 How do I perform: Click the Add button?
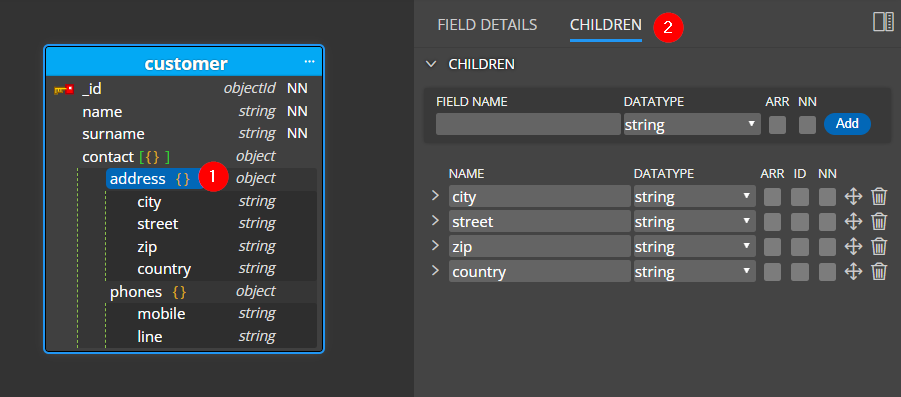pyautogui.click(x=847, y=124)
